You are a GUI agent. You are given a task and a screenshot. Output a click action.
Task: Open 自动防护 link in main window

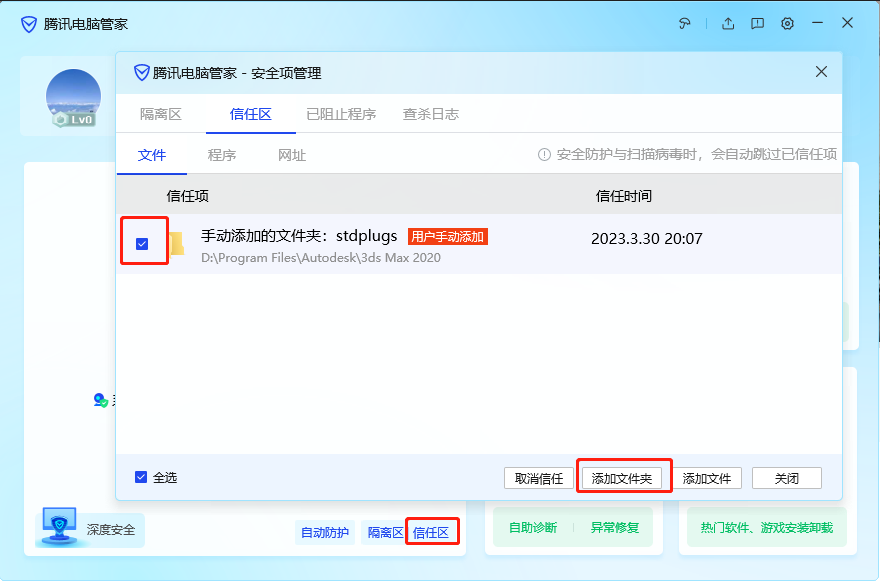pos(324,533)
